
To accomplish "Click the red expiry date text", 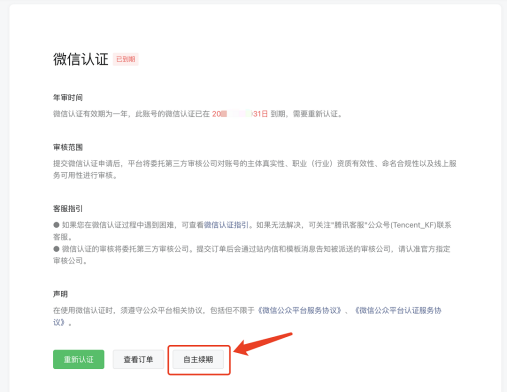I will [x=240, y=114].
